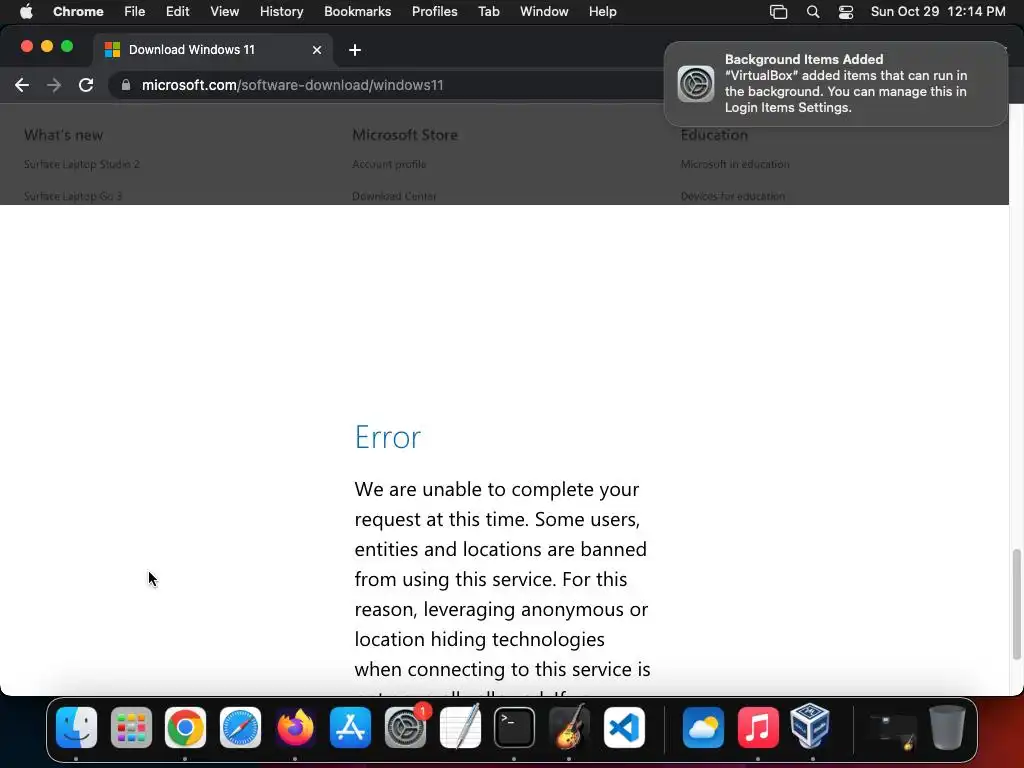Click the What's new footer heading
The image size is (1024, 768).
tap(63, 135)
